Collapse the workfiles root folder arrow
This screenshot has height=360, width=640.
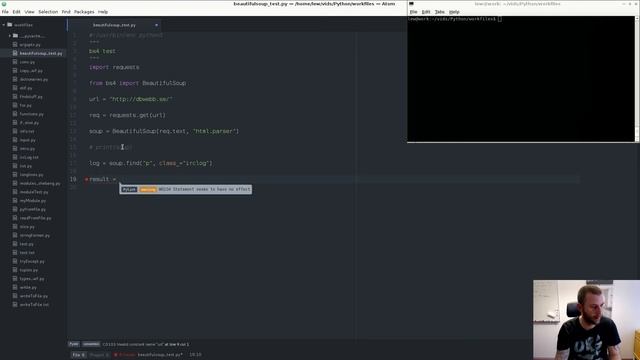[4, 25]
